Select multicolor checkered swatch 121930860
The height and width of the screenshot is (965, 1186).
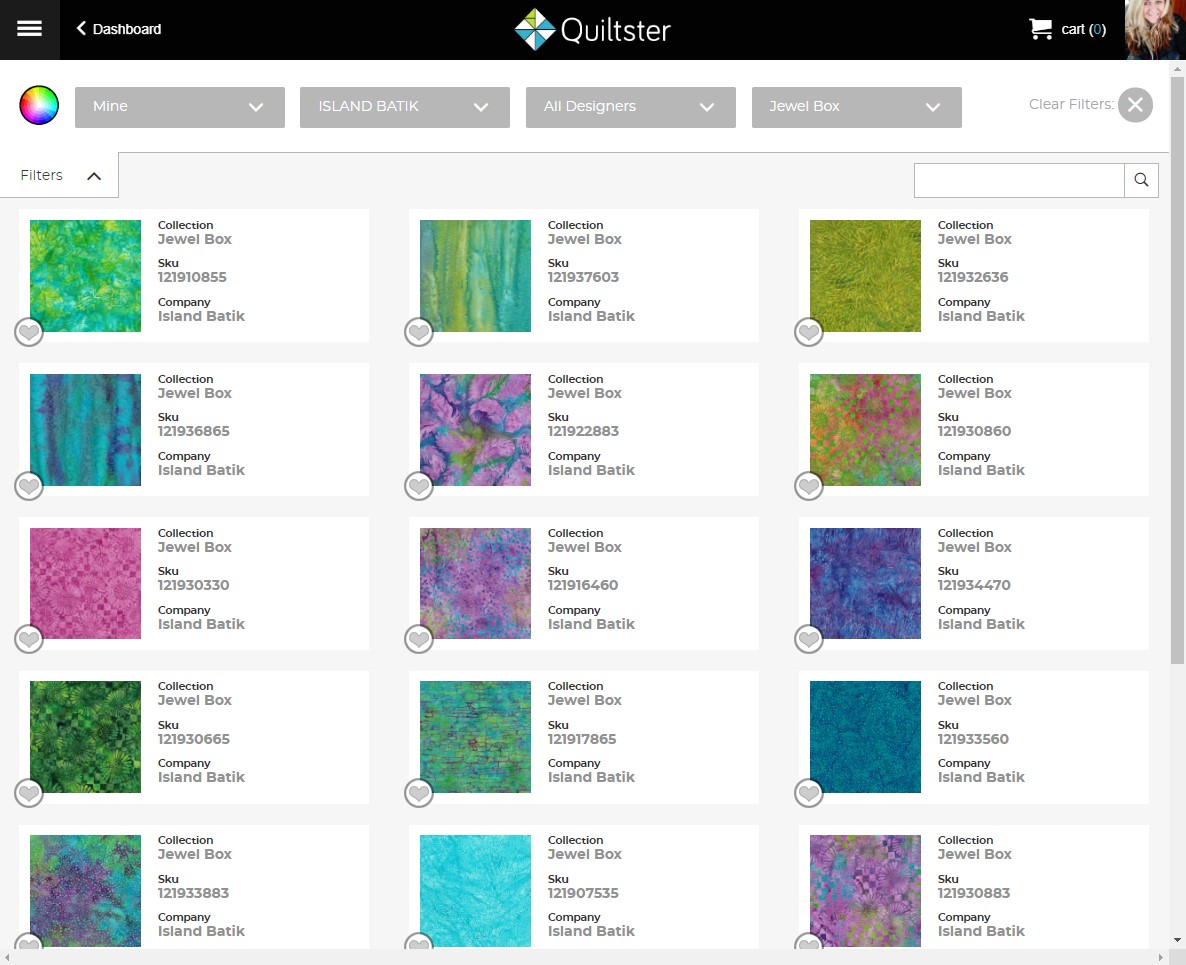pyautogui.click(x=865, y=430)
